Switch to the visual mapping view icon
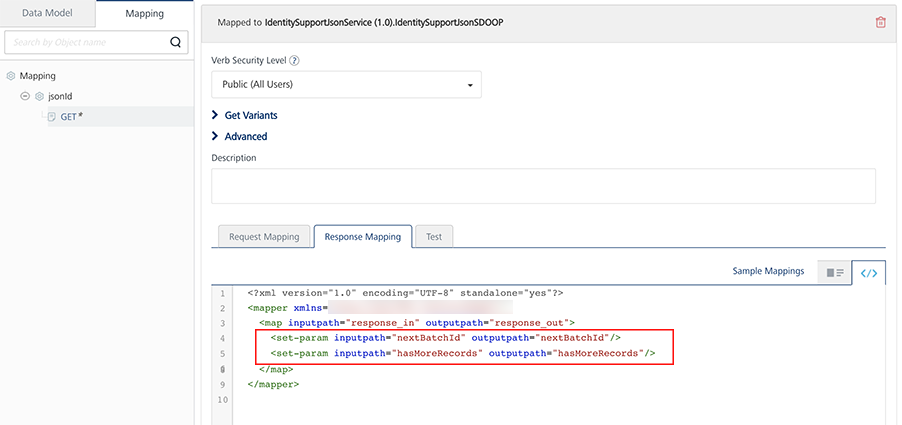The width and height of the screenshot is (902, 425). [834, 273]
